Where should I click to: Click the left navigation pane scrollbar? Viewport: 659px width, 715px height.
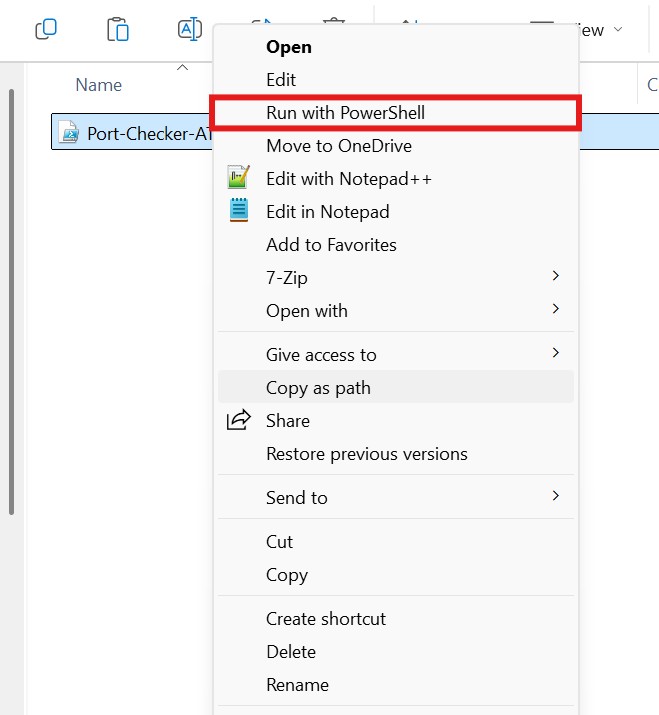coord(11,300)
